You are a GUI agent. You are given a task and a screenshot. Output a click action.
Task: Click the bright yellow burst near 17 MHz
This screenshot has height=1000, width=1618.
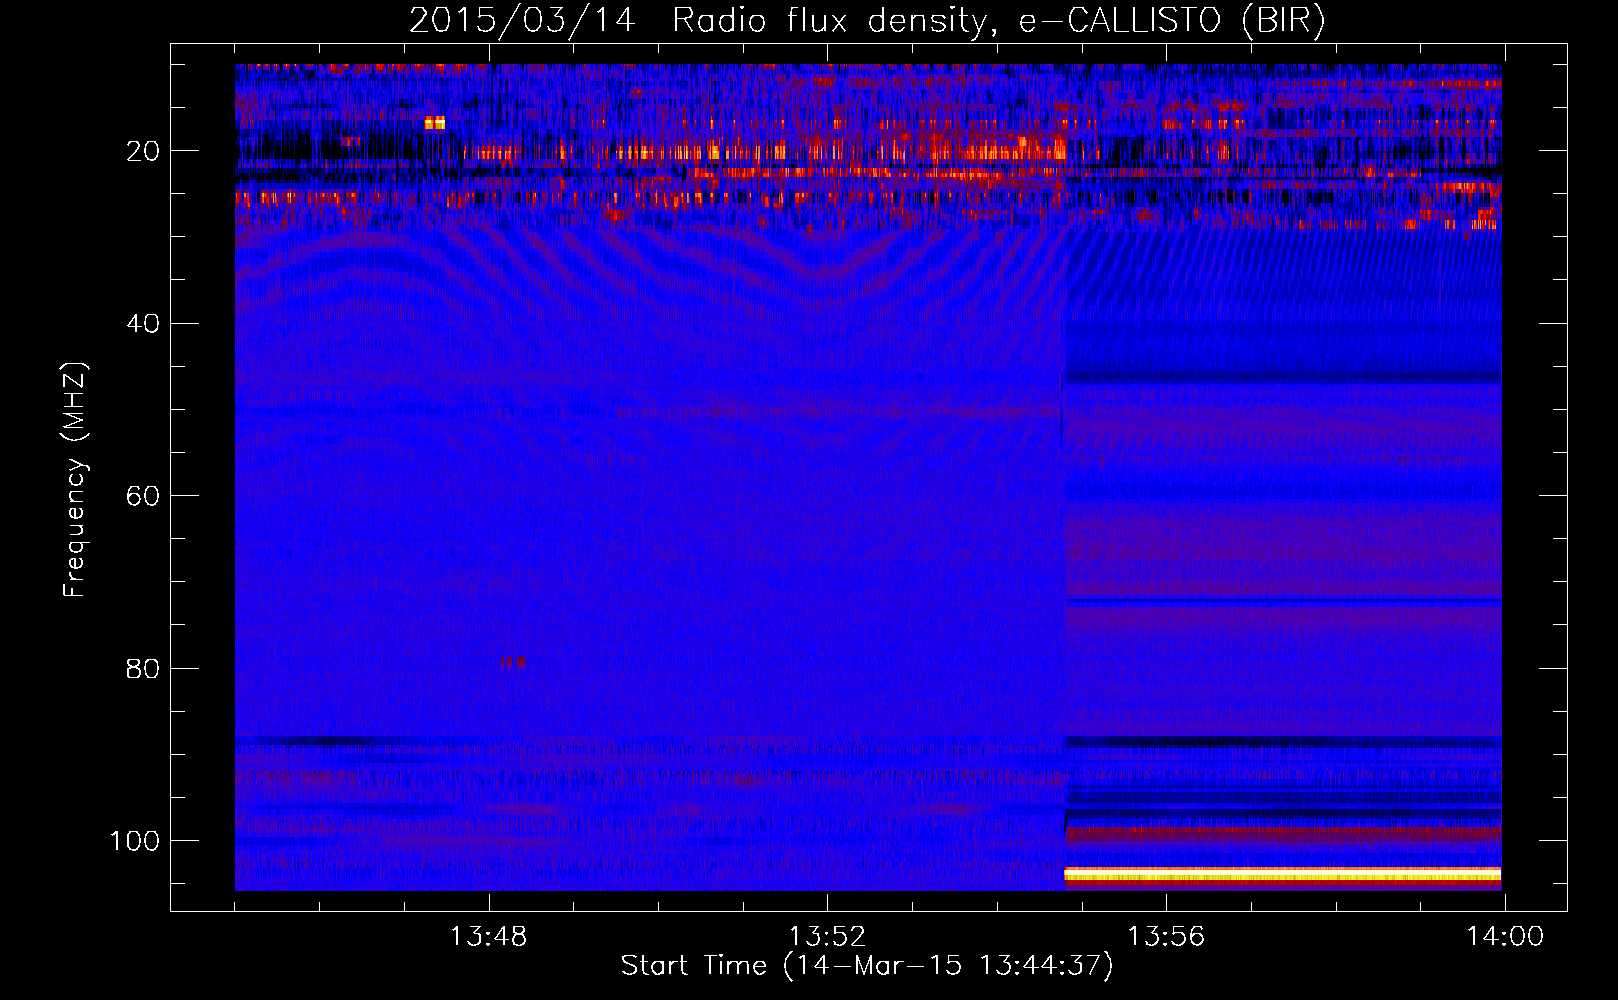[x=434, y=123]
